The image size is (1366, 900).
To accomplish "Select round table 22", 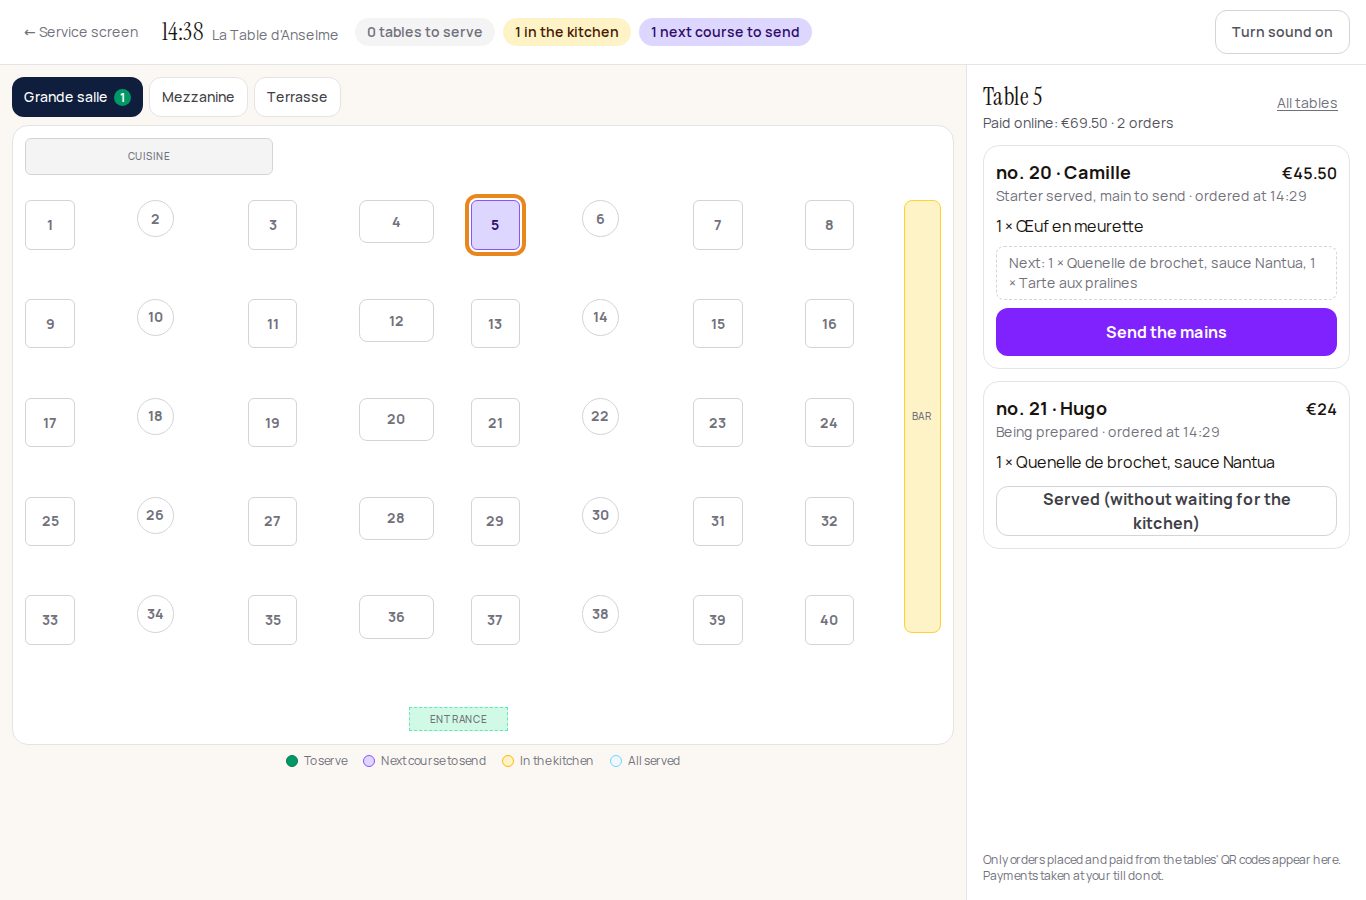I will [600, 416].
